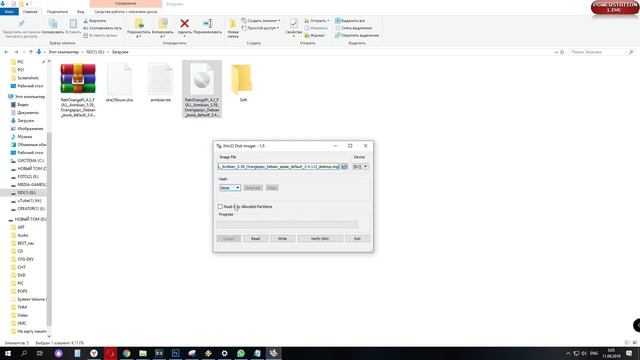The image size is (640, 360).
Task: Click ISO (G:) in the address breadcrumb
Action: 95,52
